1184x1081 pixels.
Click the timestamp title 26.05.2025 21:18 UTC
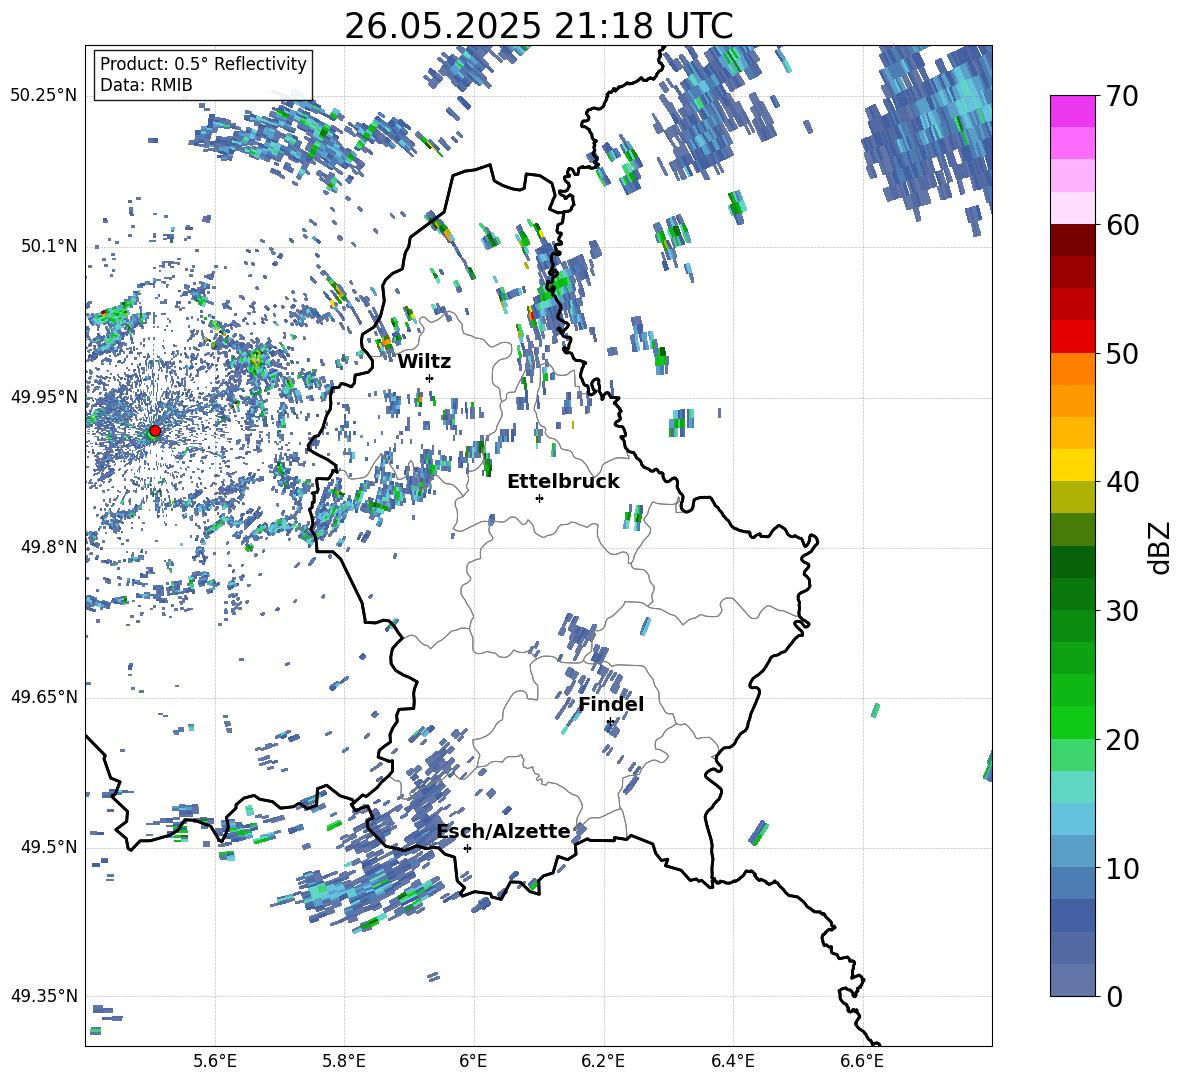click(x=538, y=26)
